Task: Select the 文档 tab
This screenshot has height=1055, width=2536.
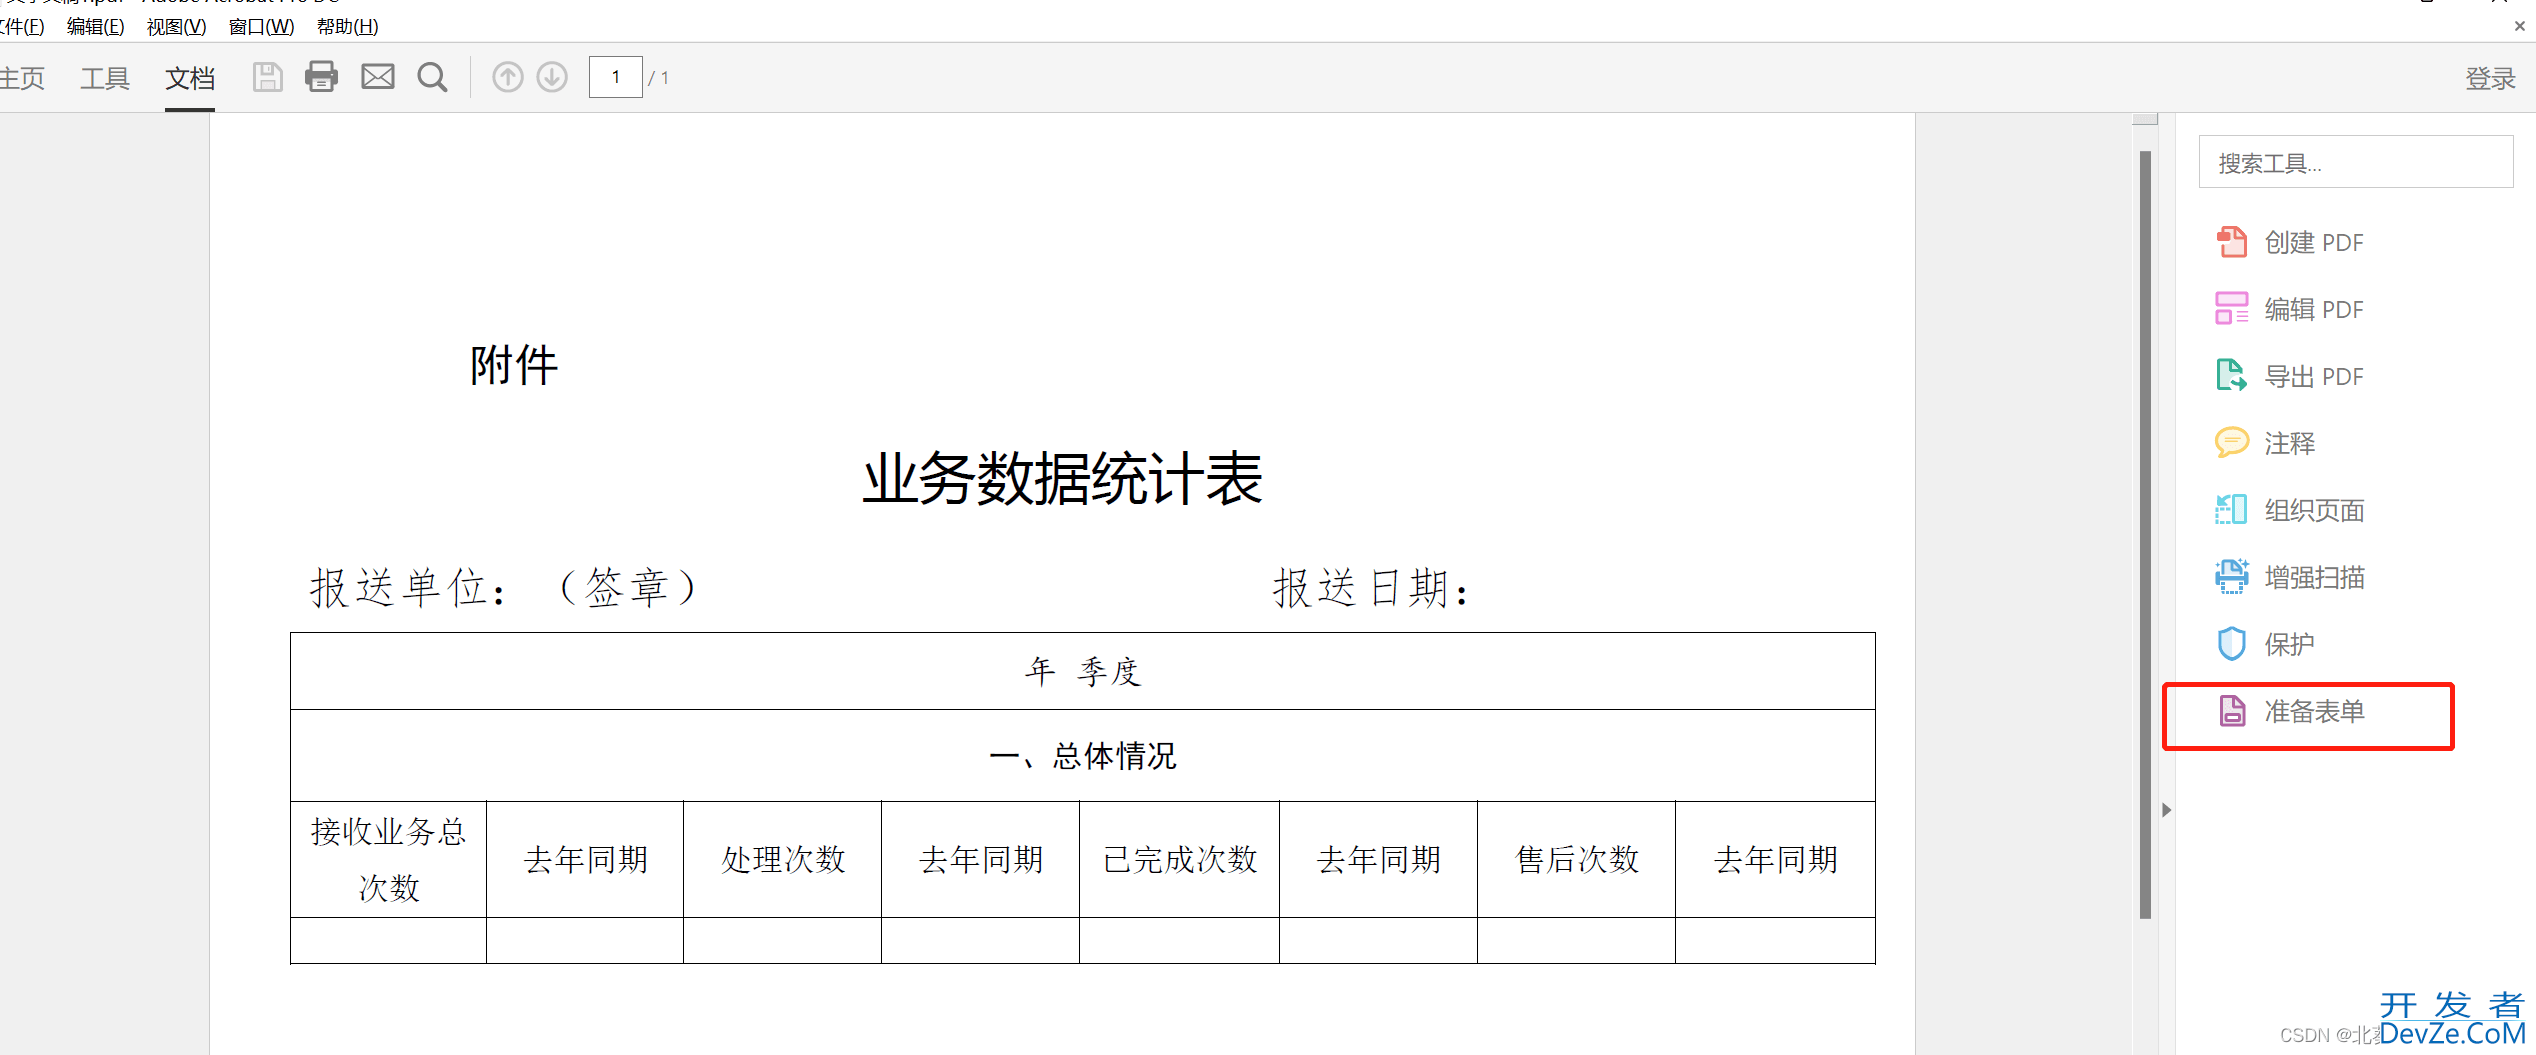Action: [x=190, y=78]
